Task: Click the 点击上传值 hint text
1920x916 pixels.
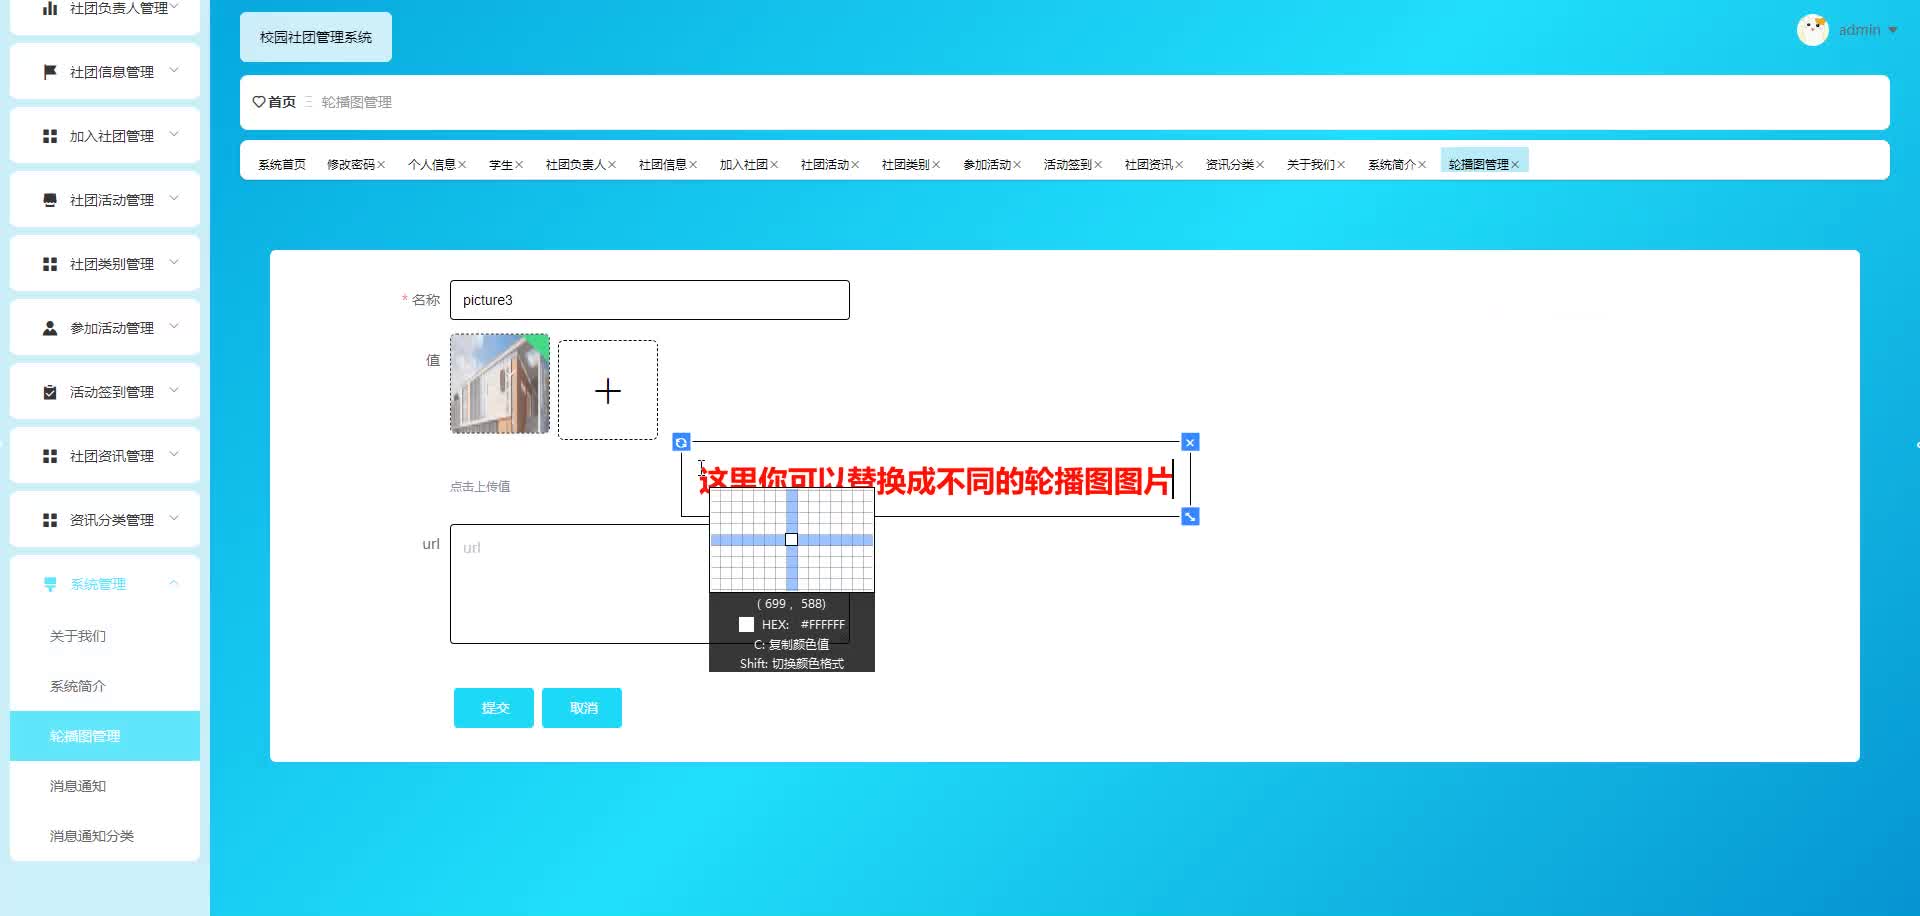Action: (480, 487)
